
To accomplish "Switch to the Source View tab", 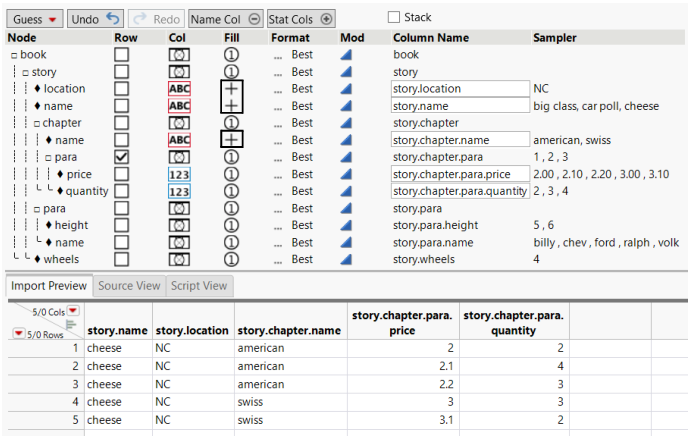I will coord(128,286).
